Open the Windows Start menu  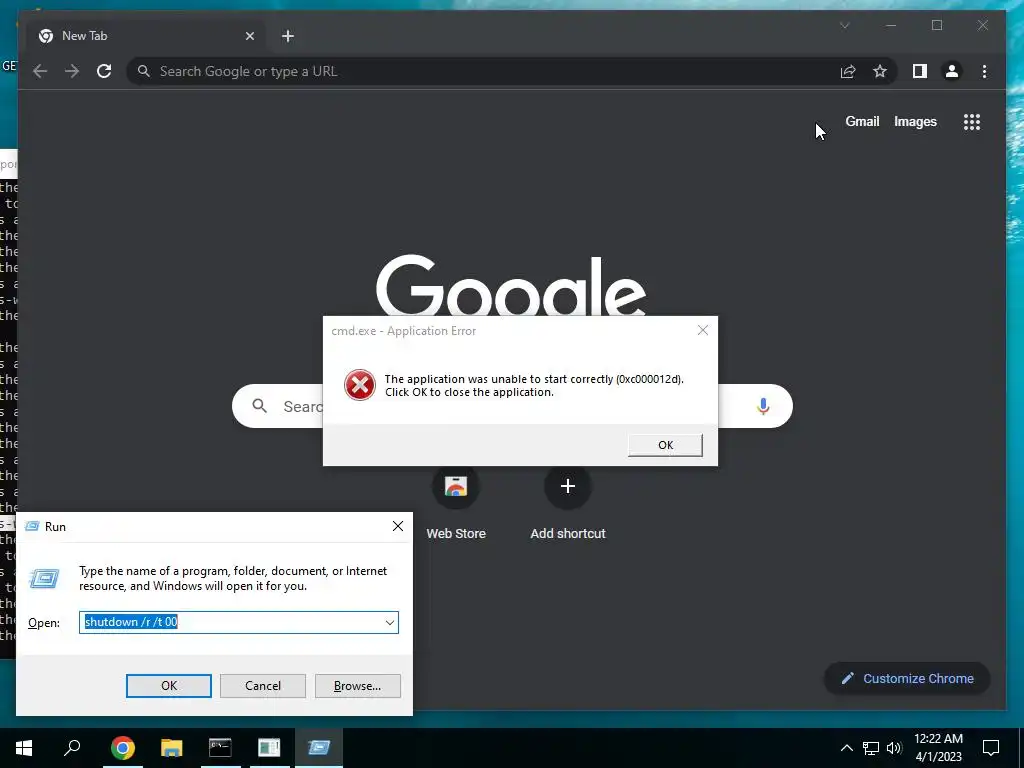[24, 747]
